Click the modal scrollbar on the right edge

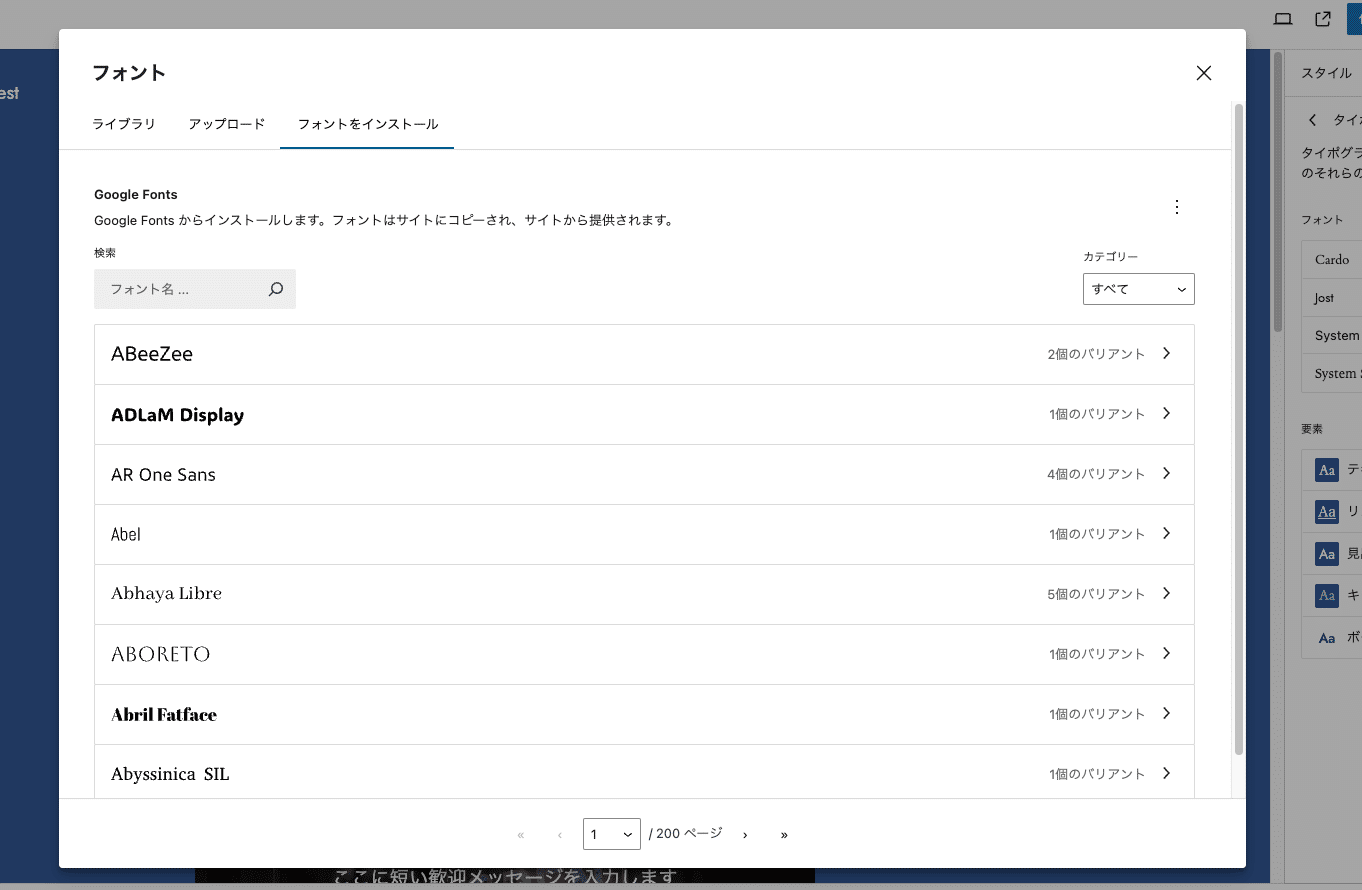(x=1239, y=400)
